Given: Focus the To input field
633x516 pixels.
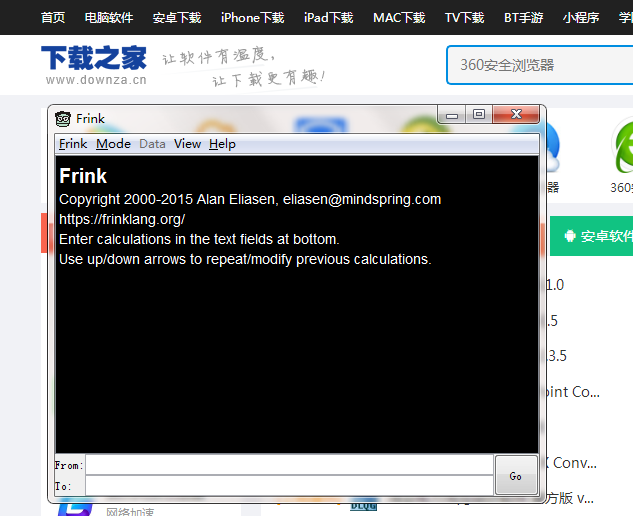Looking at the screenshot, I should coord(289,485).
